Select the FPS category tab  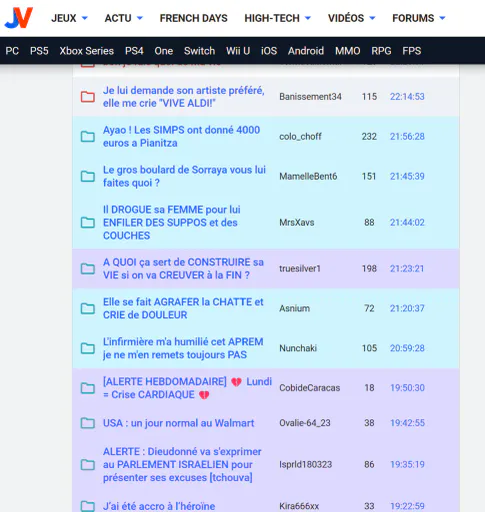click(412, 51)
